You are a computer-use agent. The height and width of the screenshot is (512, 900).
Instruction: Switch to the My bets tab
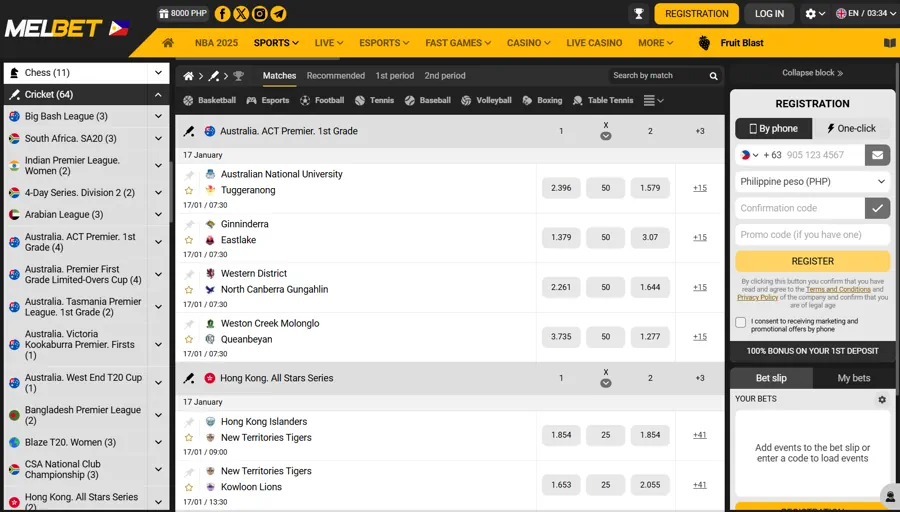pyautogui.click(x=854, y=378)
